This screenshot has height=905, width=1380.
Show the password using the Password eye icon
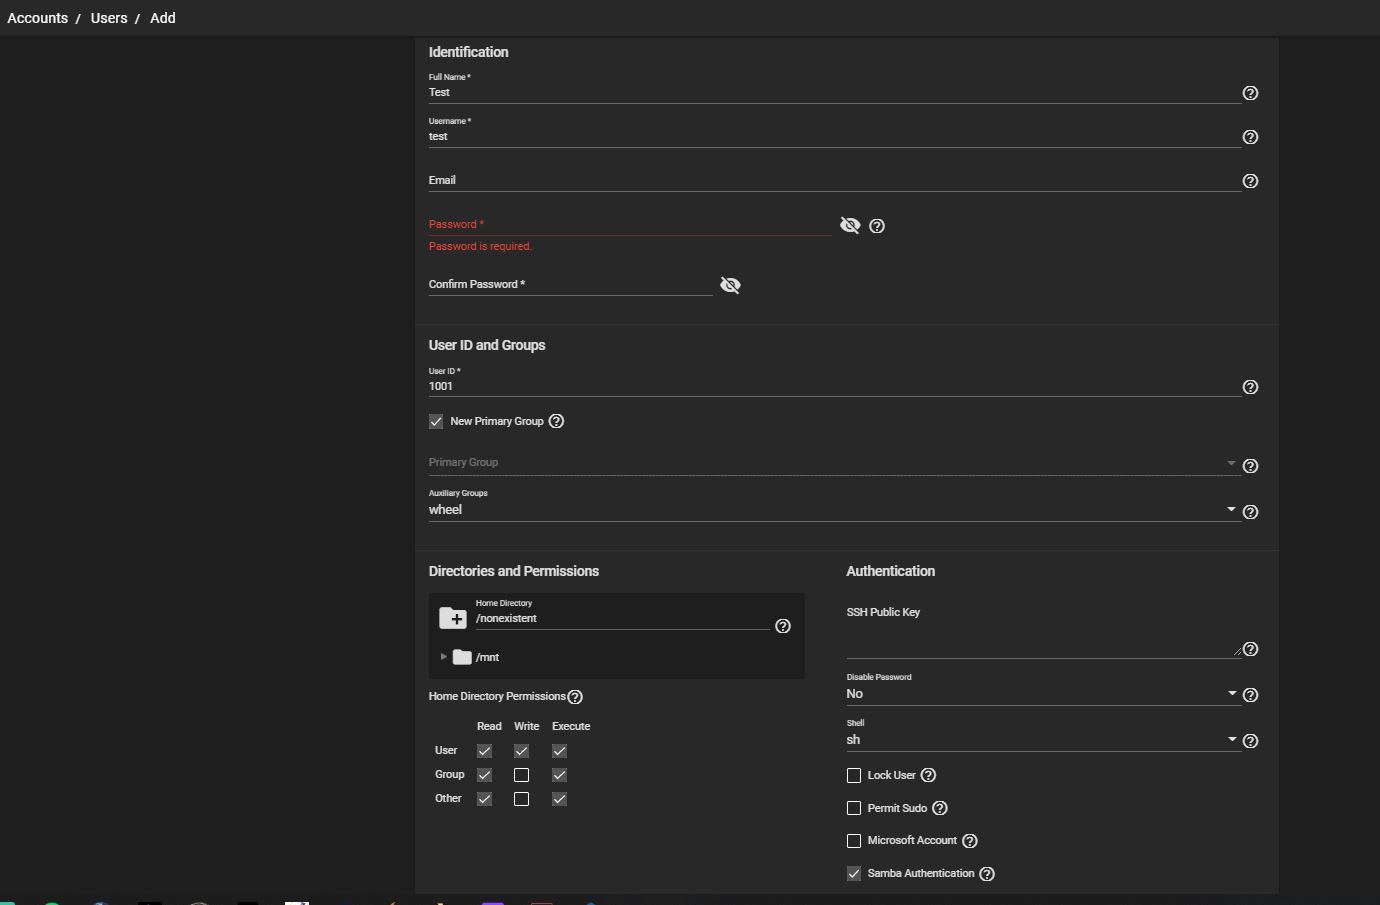point(850,225)
